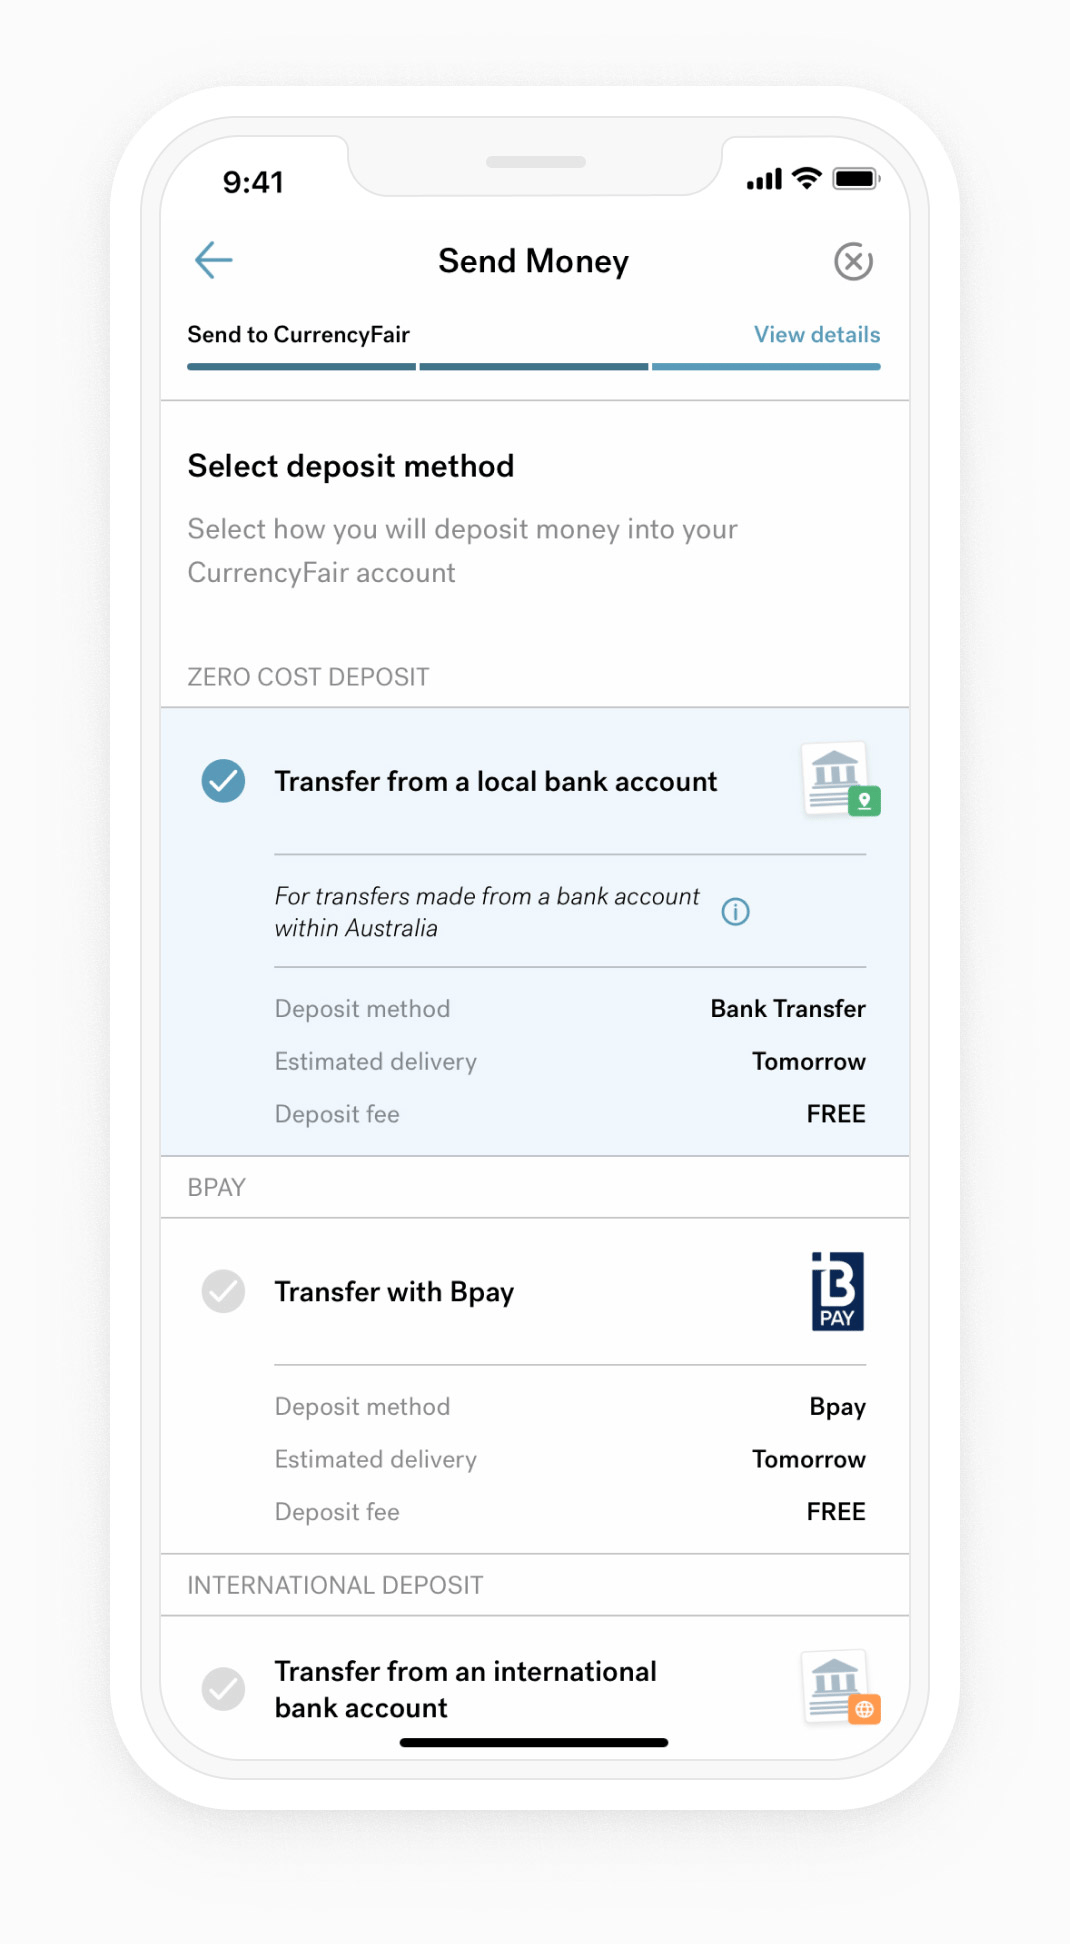This screenshot has height=1944, width=1070.
Task: Tap the Wi-Fi icon in status bar
Action: pyautogui.click(x=805, y=177)
